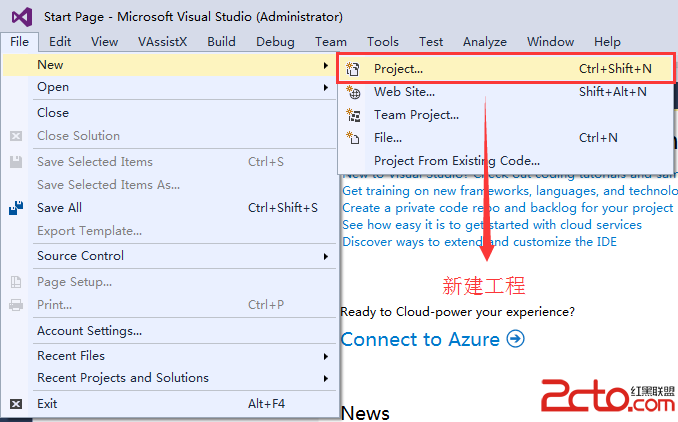Viewport: 678px width, 422px height.
Task: Open the Debug menu
Action: [275, 42]
